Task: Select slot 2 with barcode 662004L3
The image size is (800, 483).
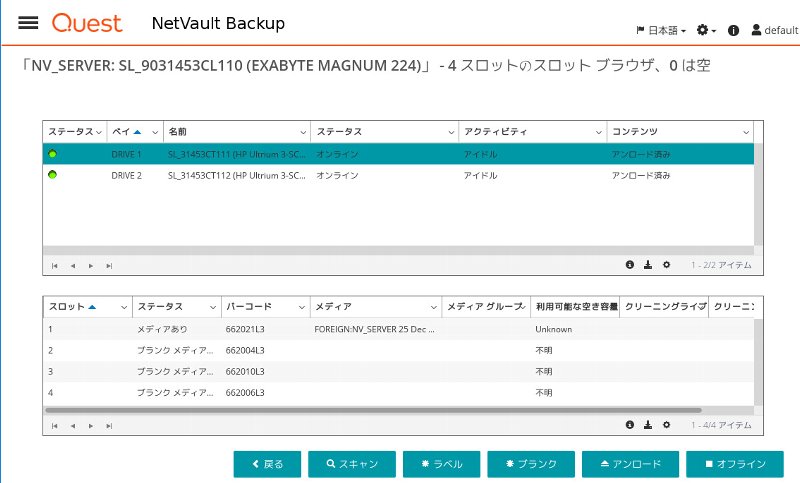Action: (398, 350)
